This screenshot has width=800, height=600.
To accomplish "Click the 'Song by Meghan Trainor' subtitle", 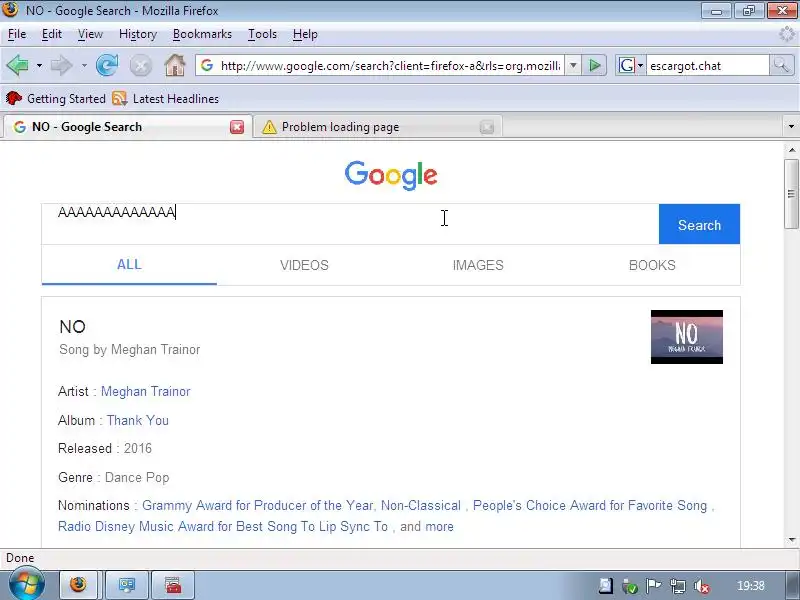I will pos(130,349).
